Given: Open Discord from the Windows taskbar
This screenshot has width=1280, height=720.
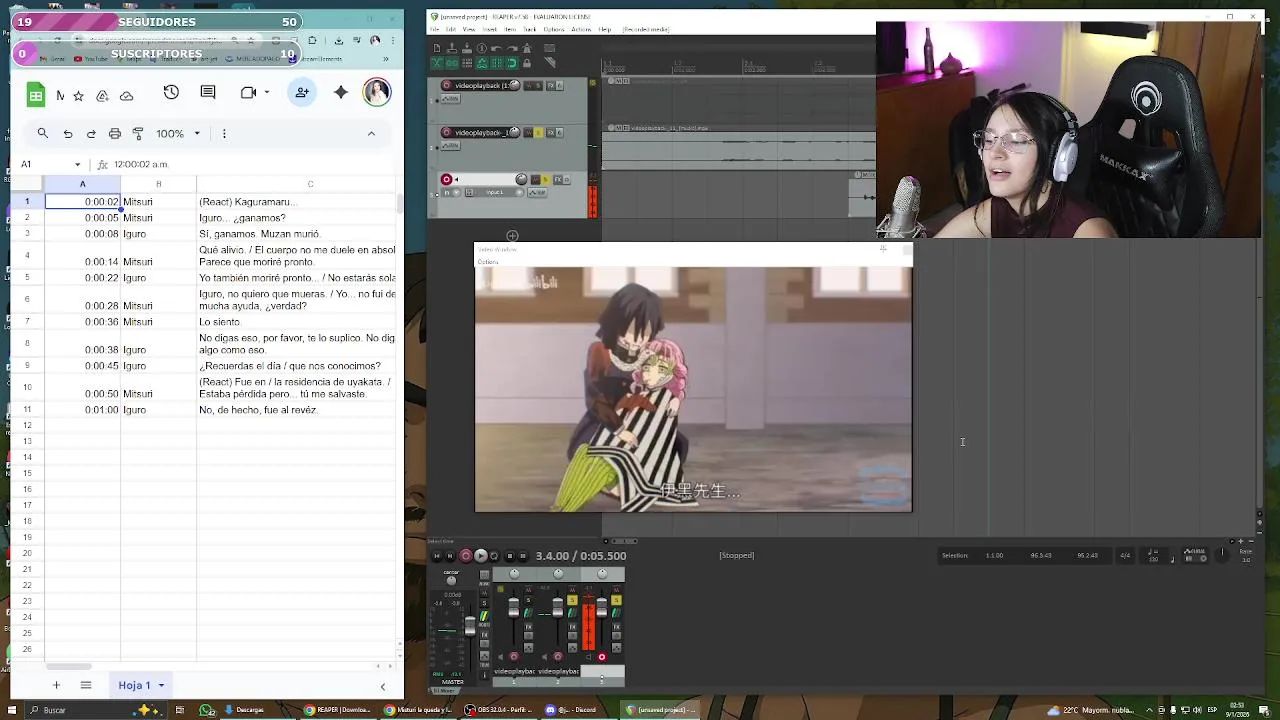Looking at the screenshot, I should (571, 710).
